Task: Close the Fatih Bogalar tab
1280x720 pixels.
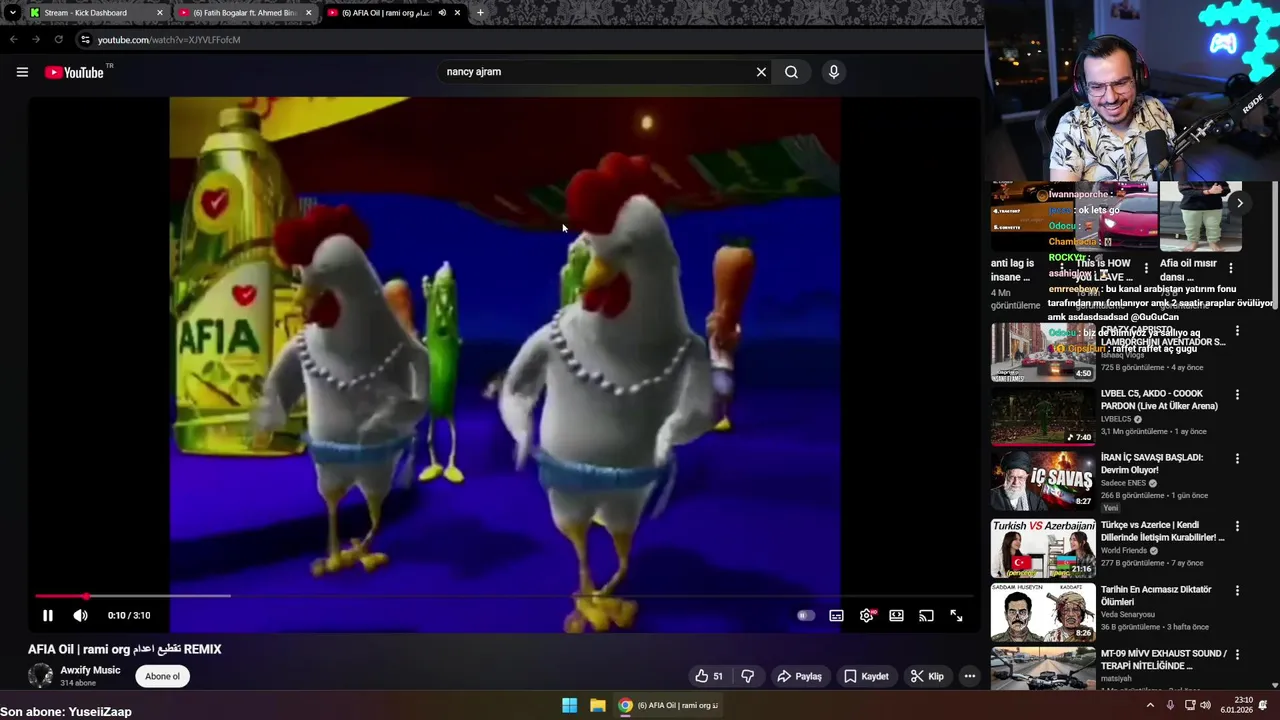Action: 308,13
